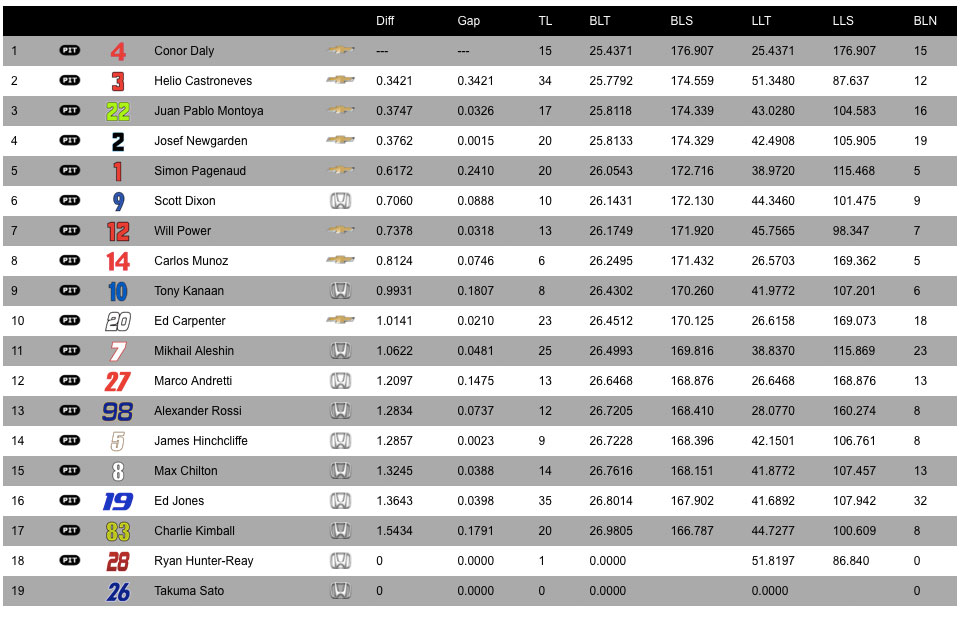Click the Gap column header

click(x=468, y=21)
